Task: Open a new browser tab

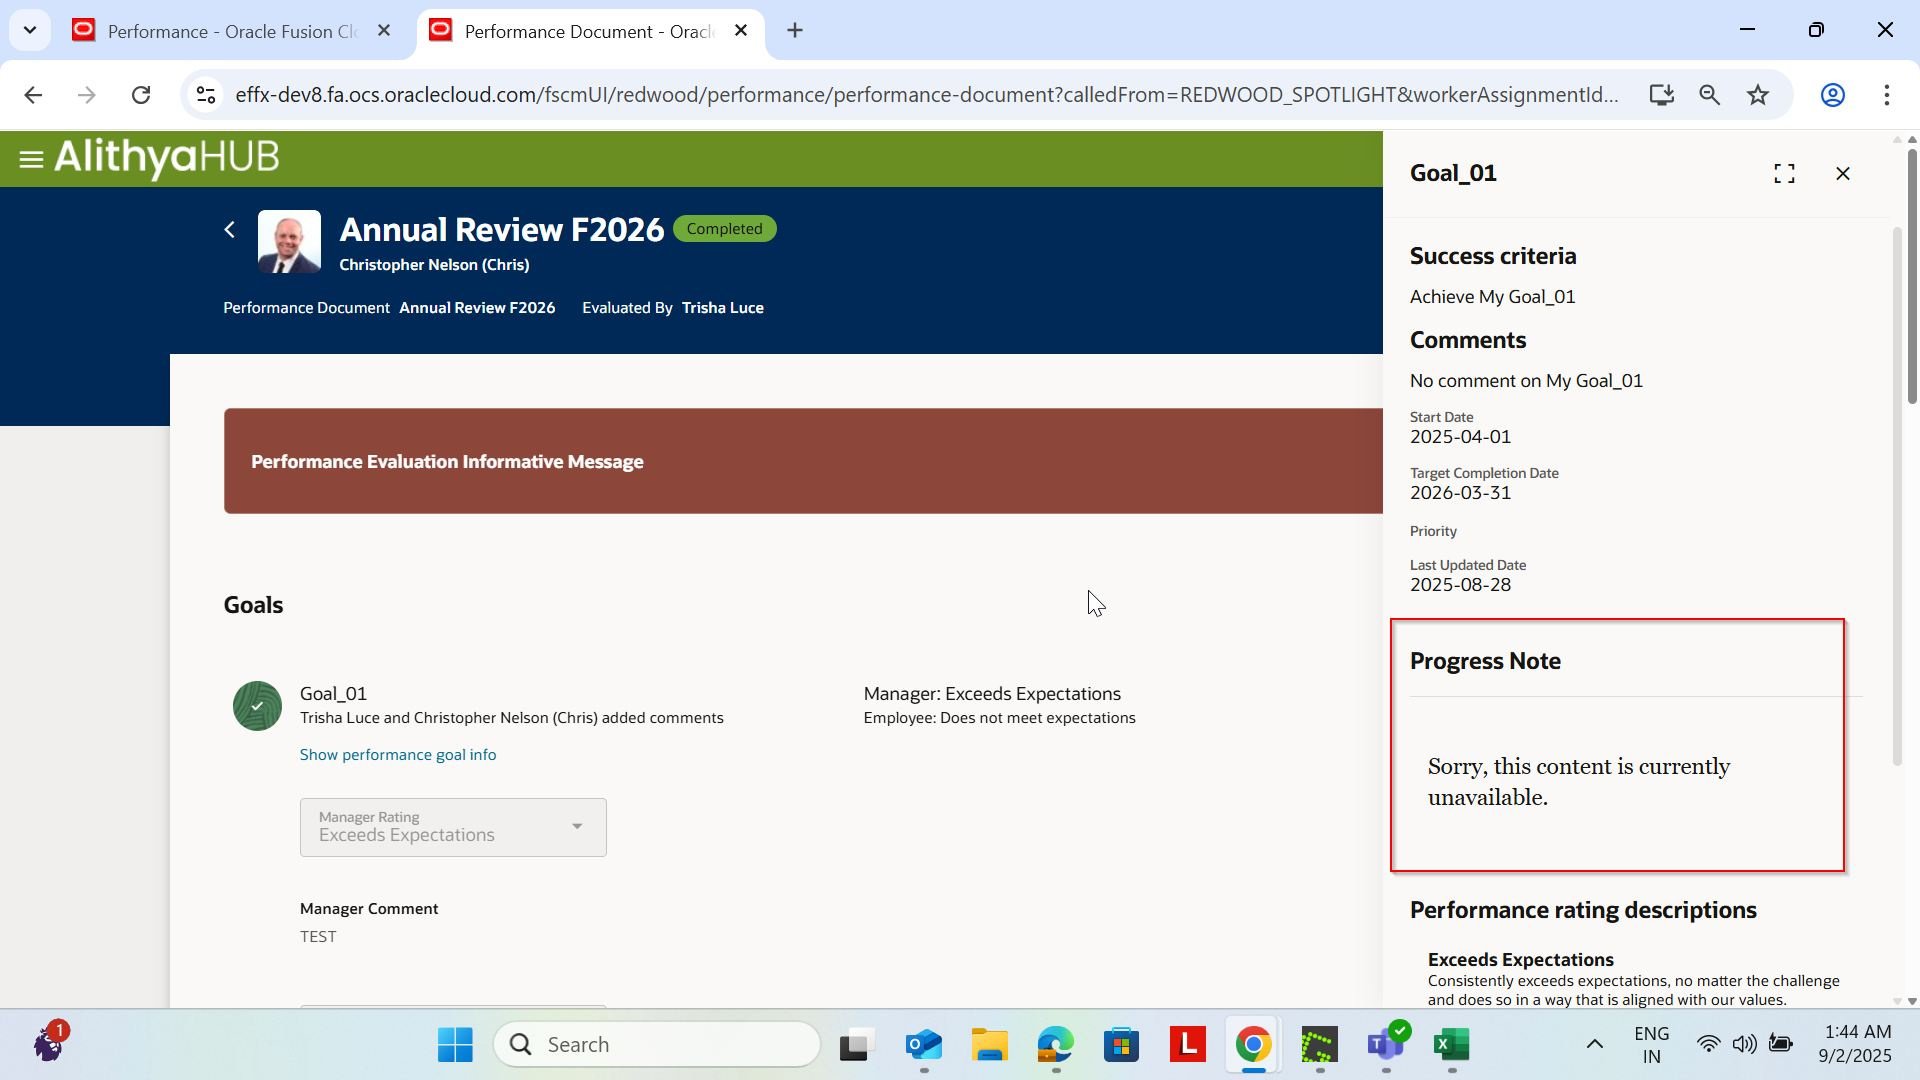Action: (794, 30)
